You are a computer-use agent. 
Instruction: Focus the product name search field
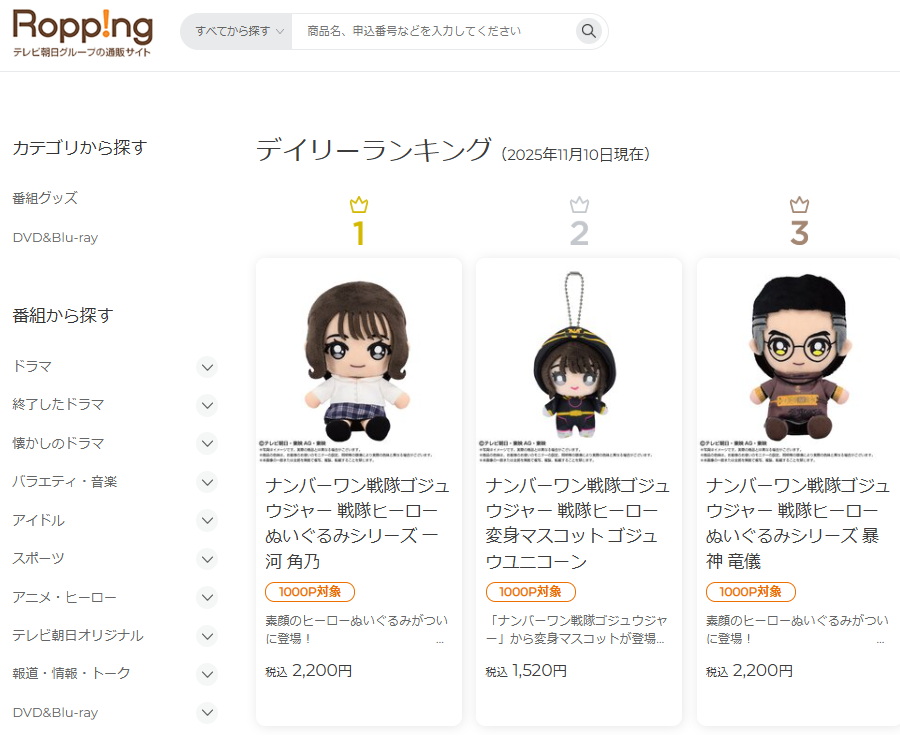tap(433, 31)
